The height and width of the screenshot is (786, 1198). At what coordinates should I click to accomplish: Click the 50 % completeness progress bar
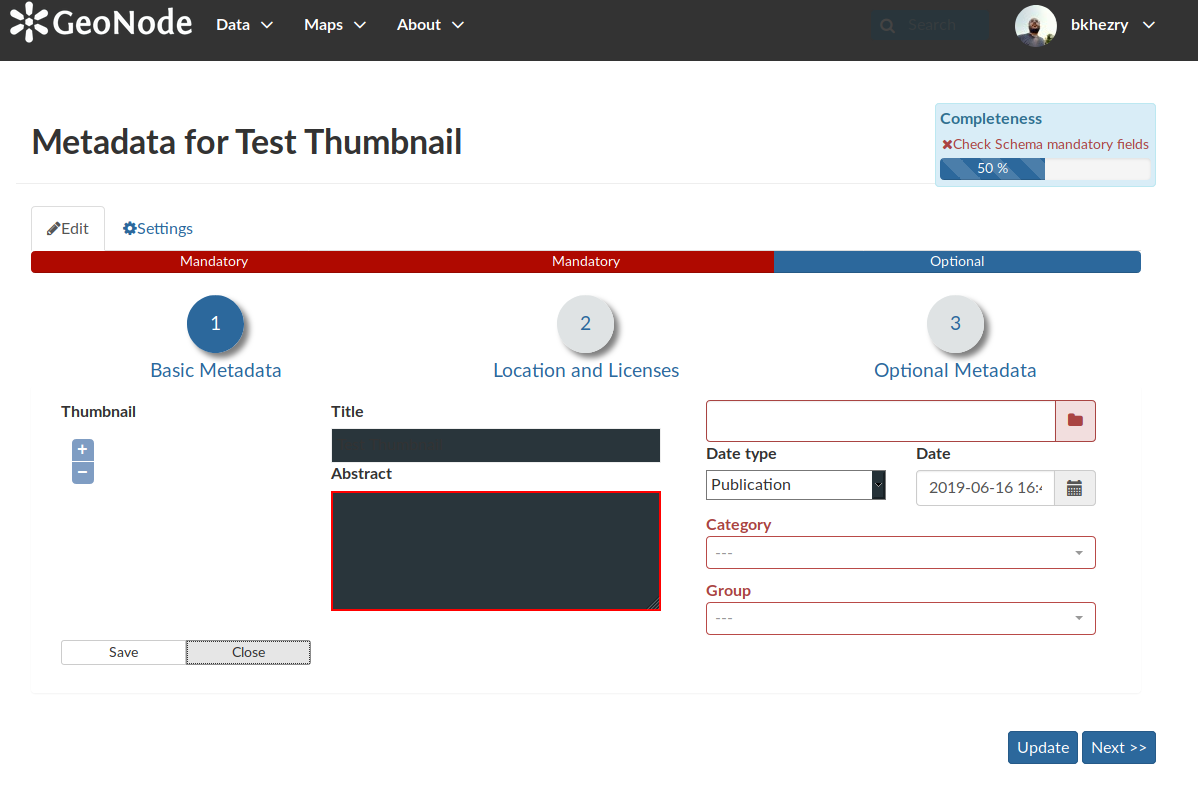click(1045, 169)
